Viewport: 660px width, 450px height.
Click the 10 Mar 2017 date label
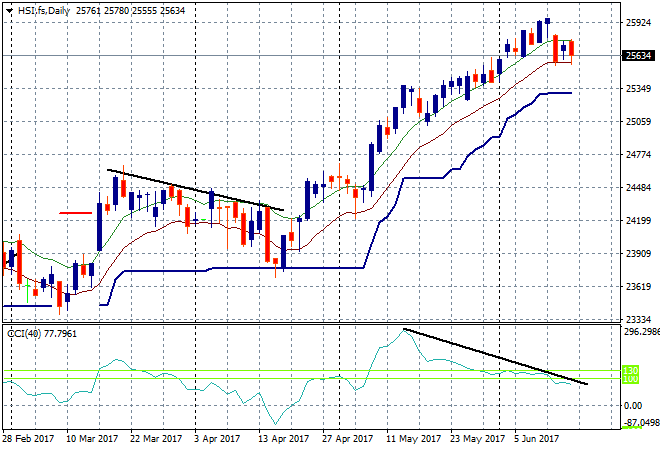click(x=92, y=439)
